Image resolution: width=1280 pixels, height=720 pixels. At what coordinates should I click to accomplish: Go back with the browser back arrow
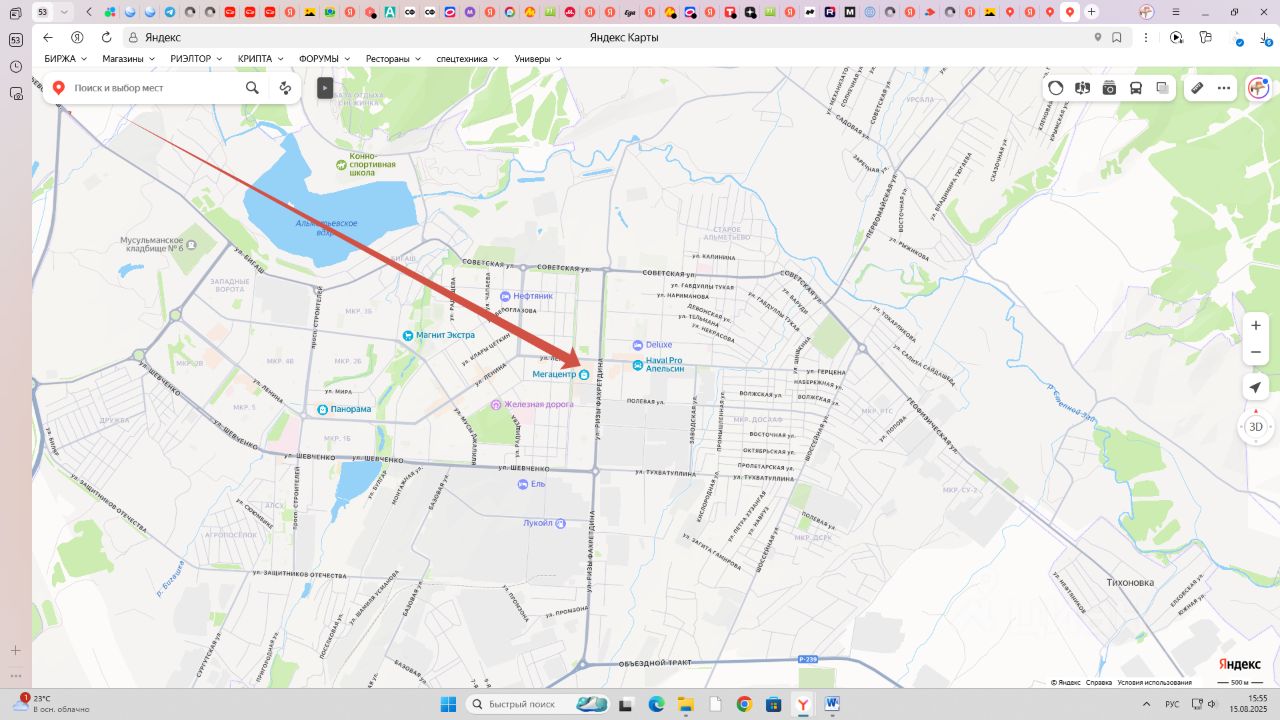[x=48, y=37]
